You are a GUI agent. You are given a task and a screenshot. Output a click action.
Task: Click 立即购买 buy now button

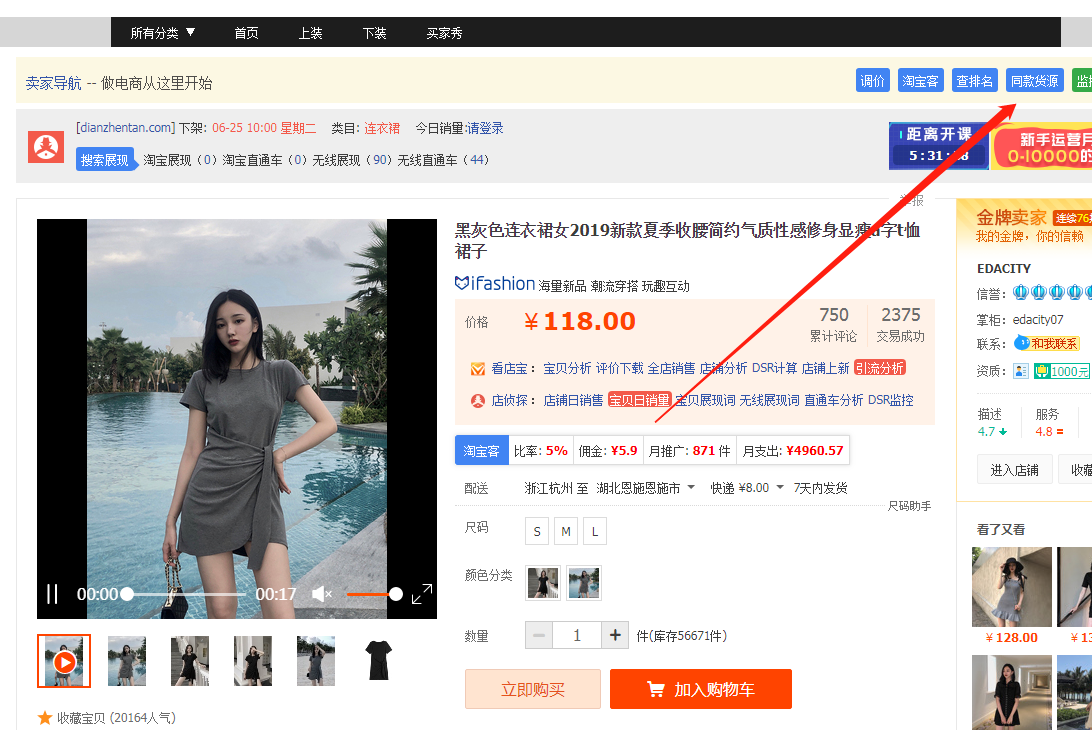point(533,689)
